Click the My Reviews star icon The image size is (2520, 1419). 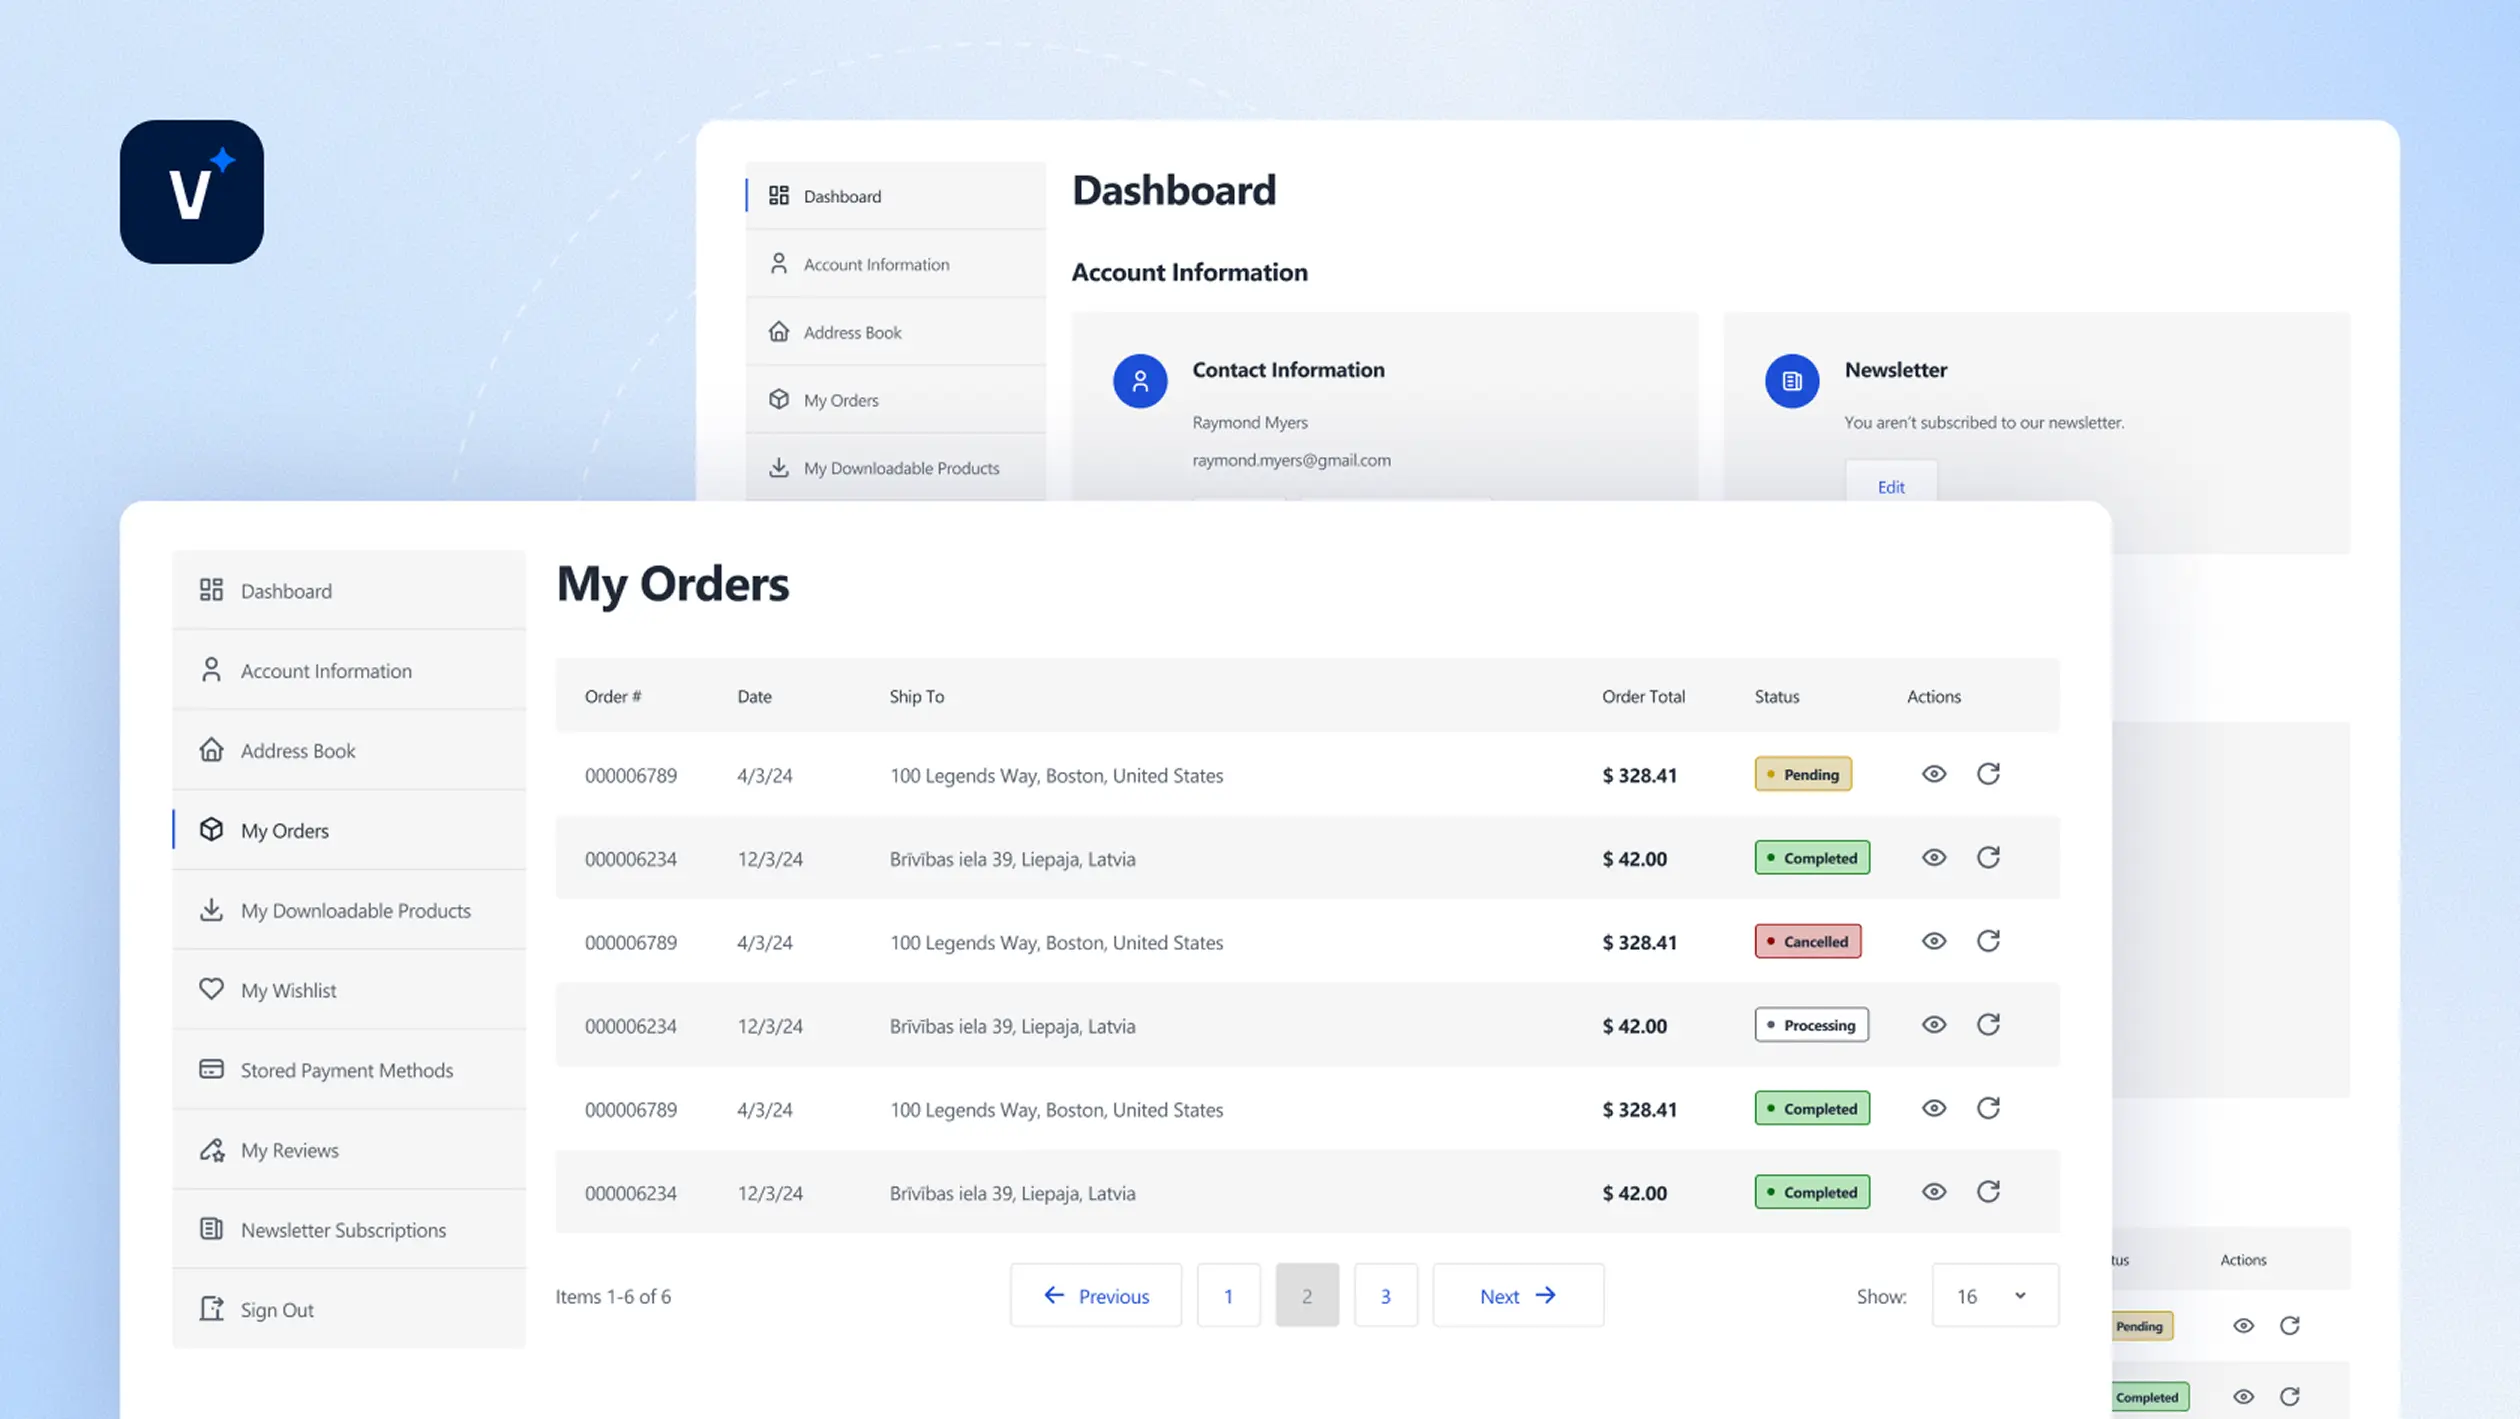coord(211,1149)
